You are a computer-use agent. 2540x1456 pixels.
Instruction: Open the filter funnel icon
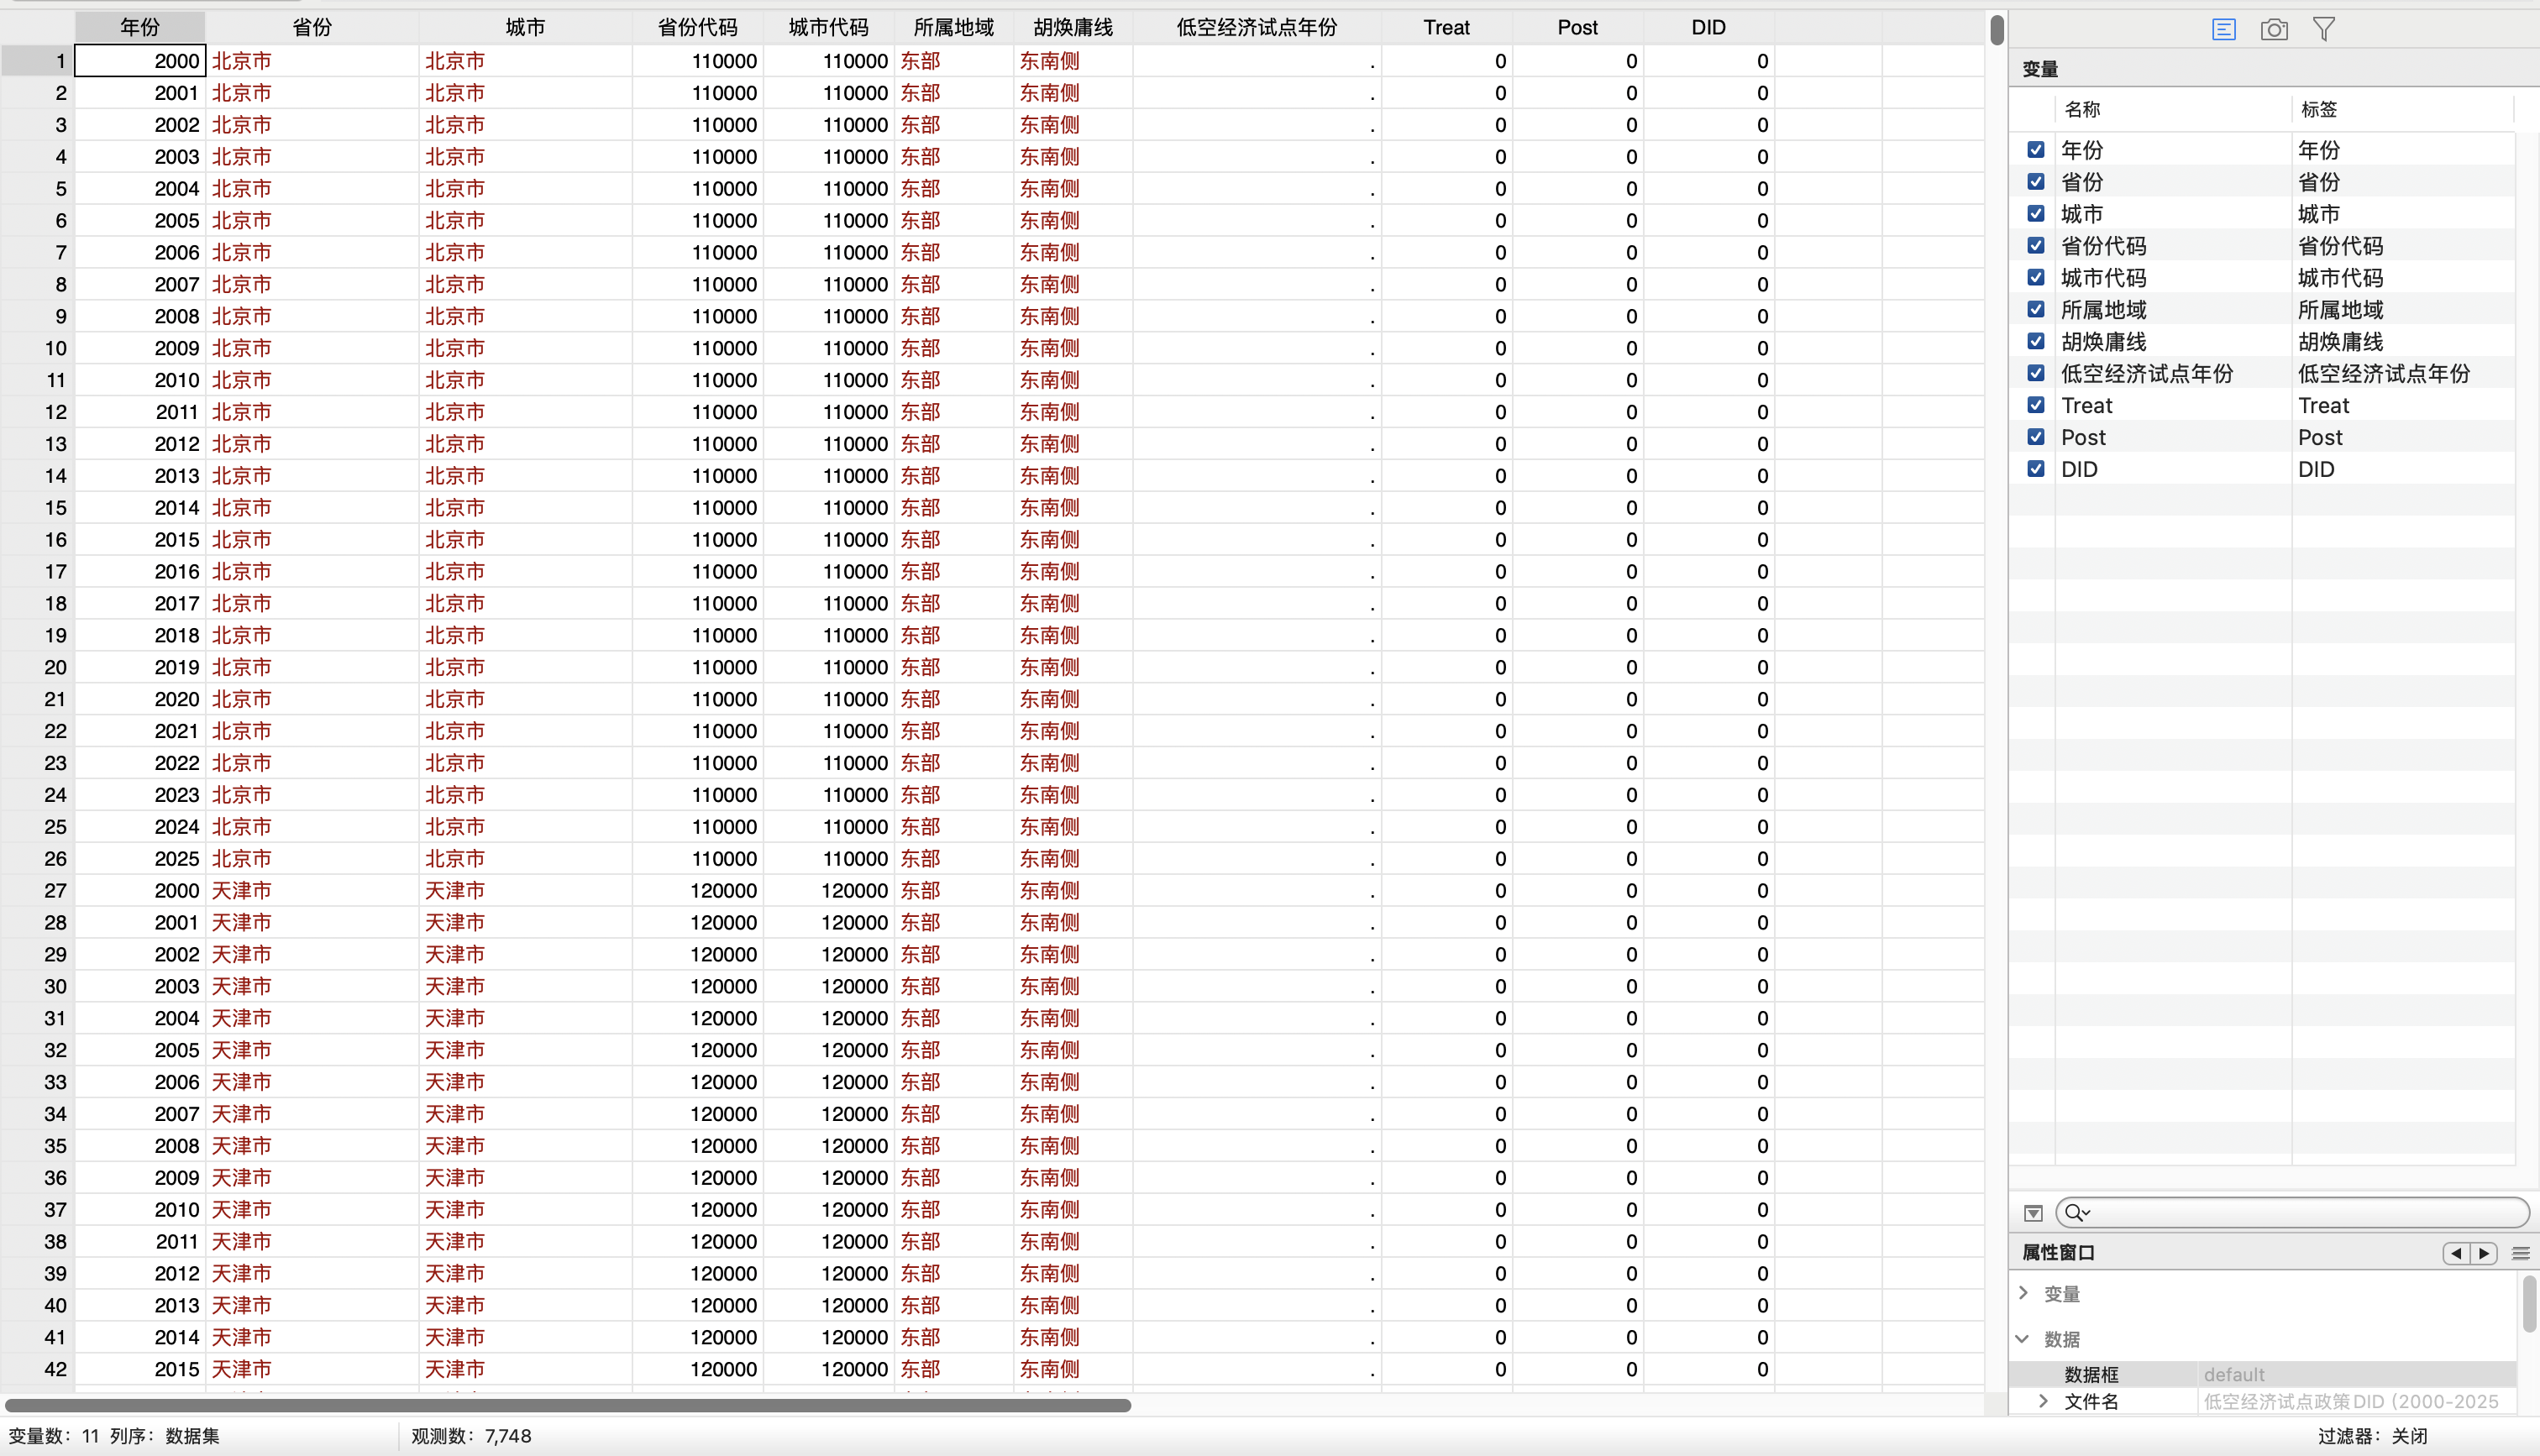[2324, 29]
